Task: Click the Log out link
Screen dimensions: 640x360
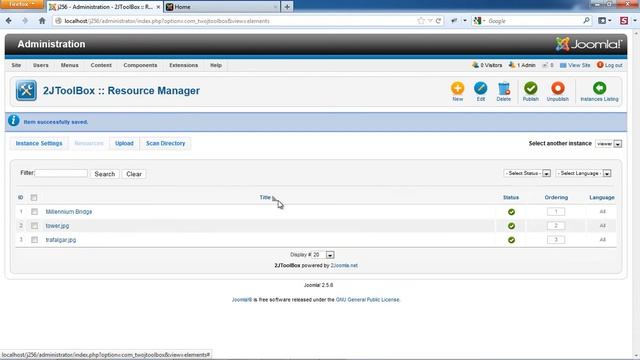Action: point(610,65)
